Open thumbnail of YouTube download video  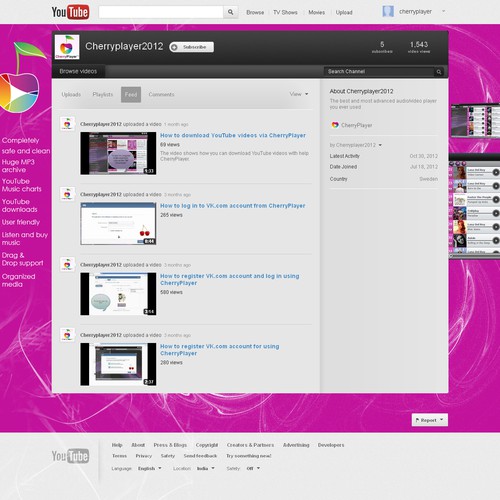[x=118, y=153]
